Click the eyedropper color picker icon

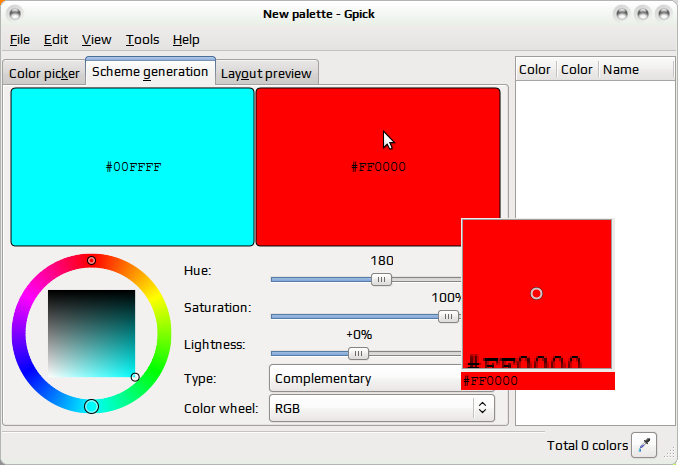point(644,445)
